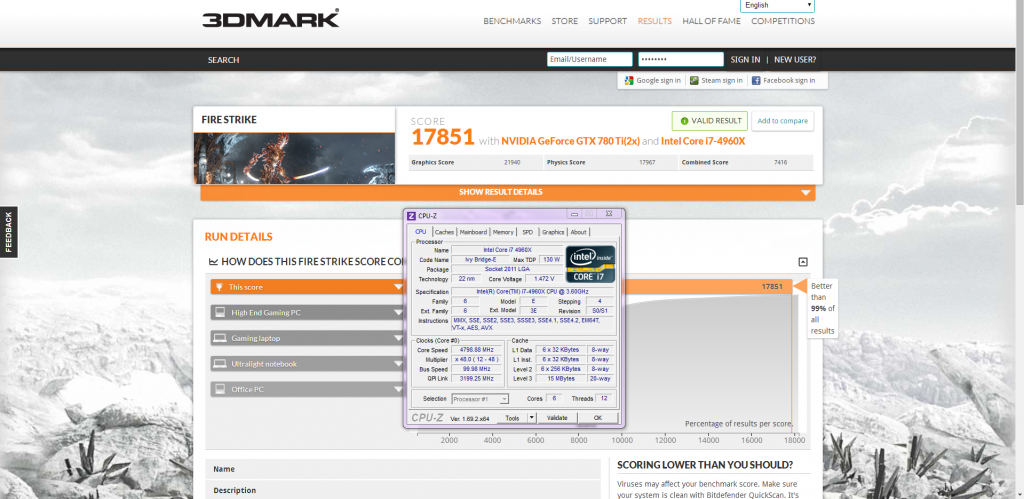Switch to the Graphics tab in CPU-Z

point(553,232)
